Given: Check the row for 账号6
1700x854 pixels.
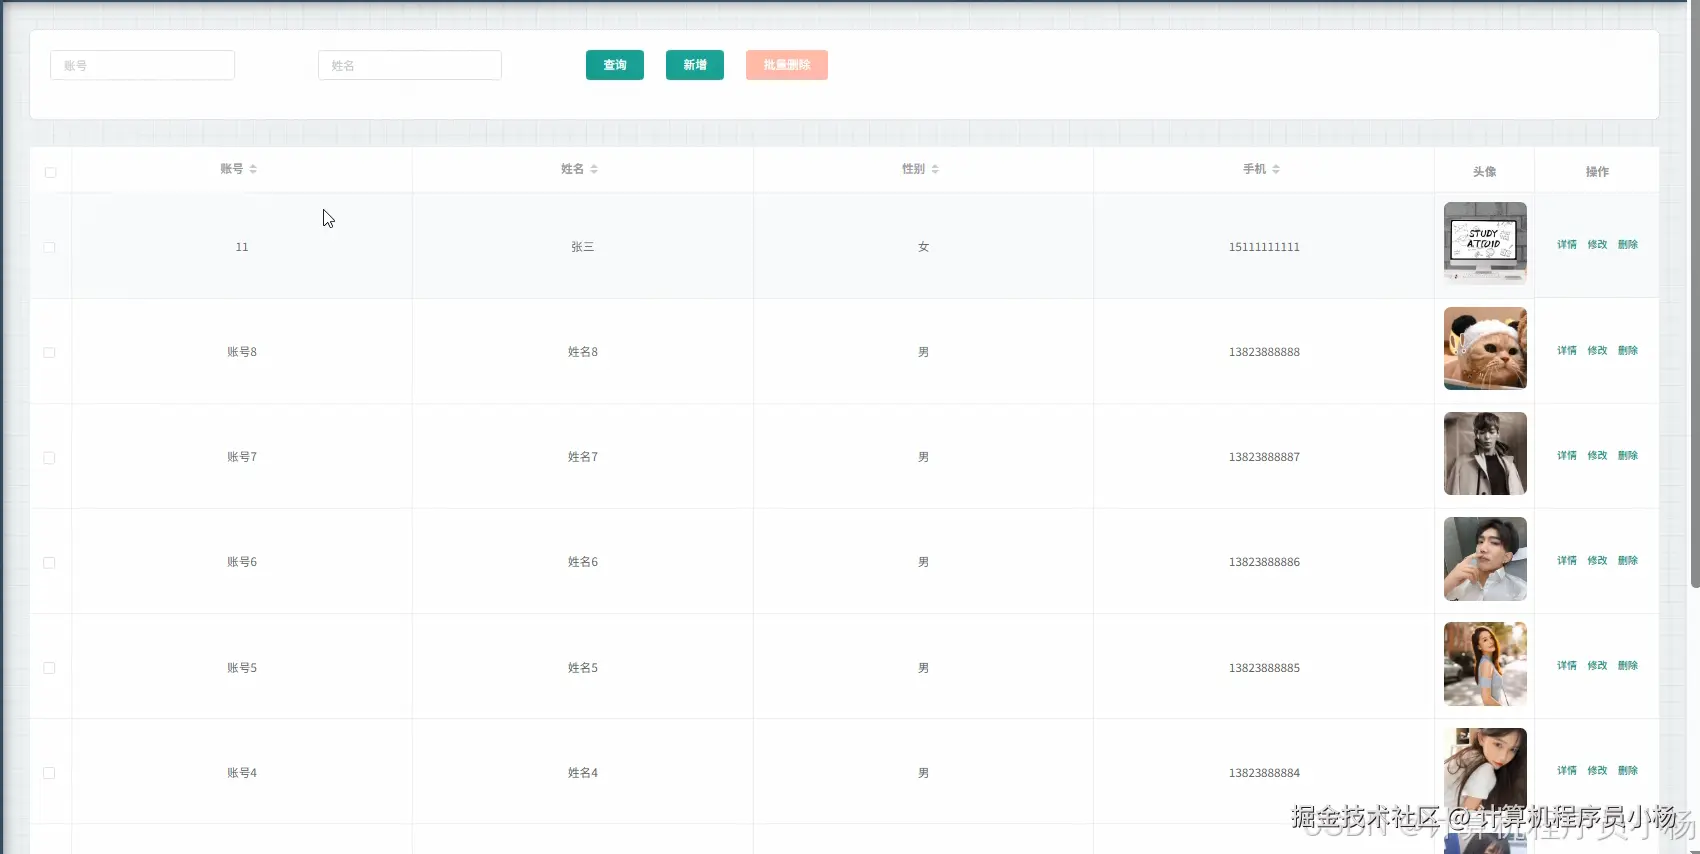Looking at the screenshot, I should pyautogui.click(x=49, y=562).
